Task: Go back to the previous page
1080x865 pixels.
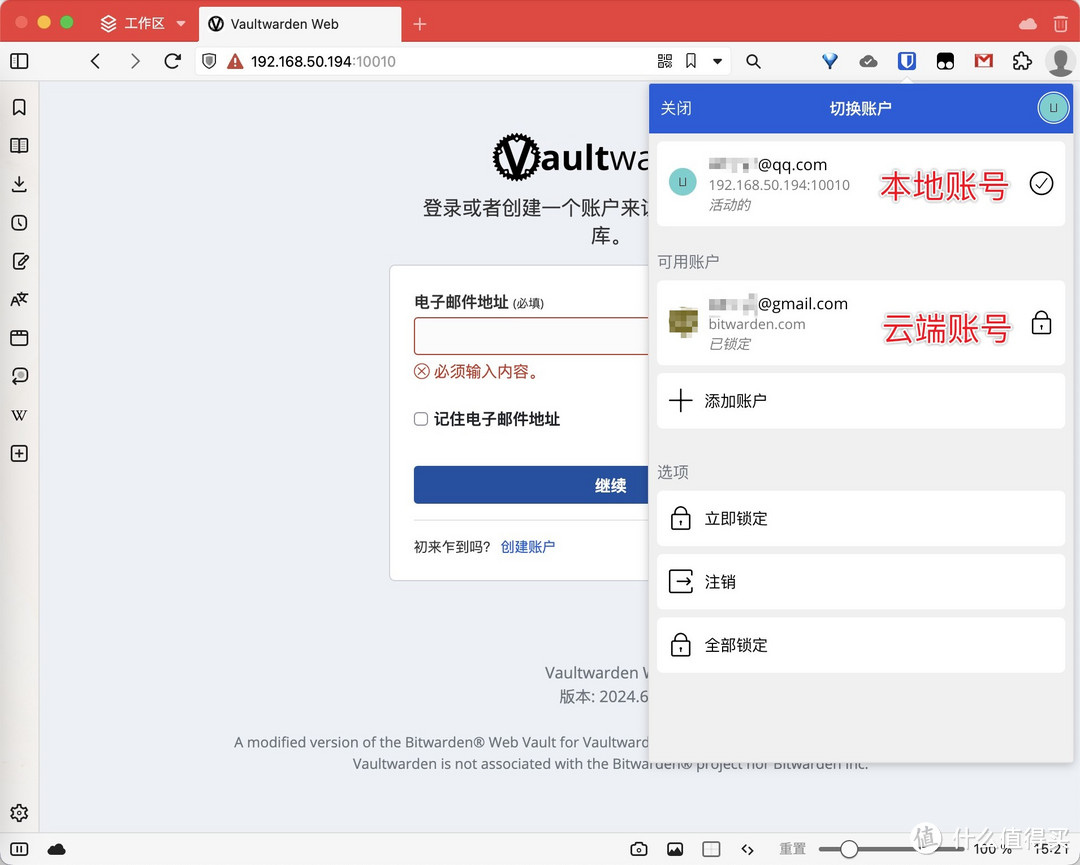Action: [x=96, y=61]
